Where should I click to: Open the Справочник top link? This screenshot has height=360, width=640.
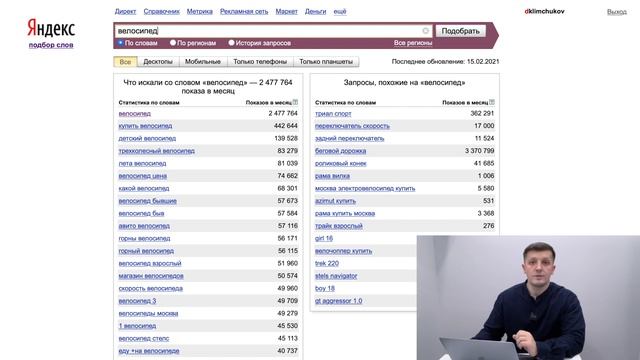click(162, 11)
